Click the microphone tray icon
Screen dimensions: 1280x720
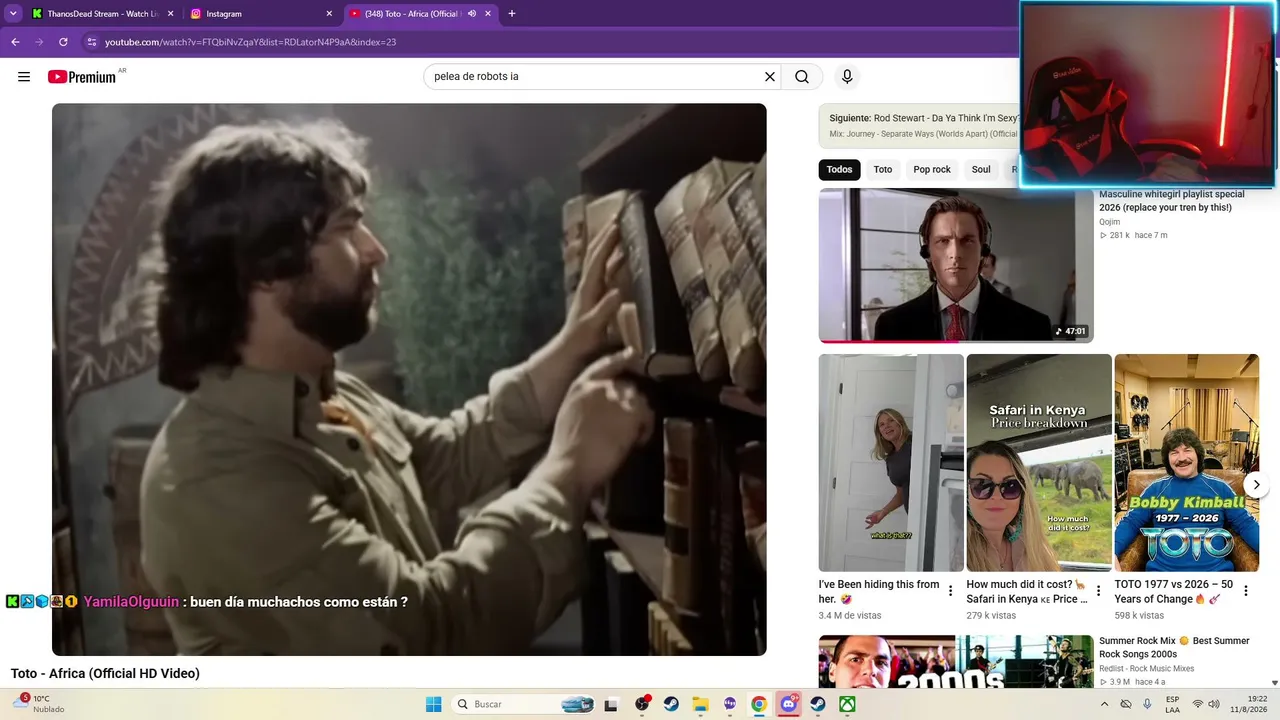(x=1147, y=704)
